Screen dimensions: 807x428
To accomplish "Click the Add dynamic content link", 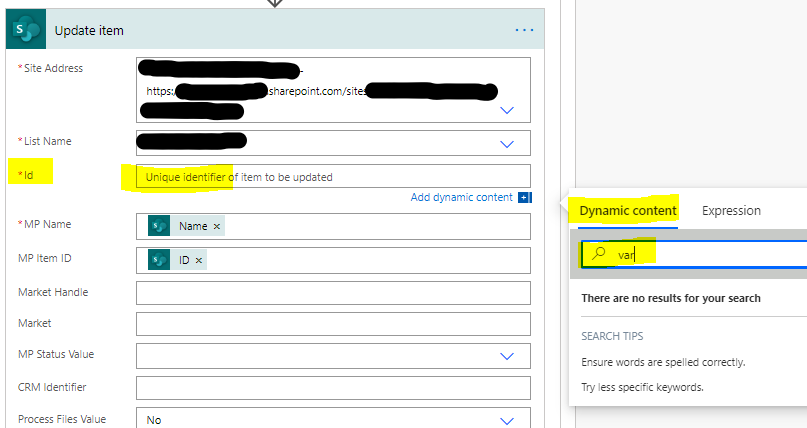I will (462, 198).
